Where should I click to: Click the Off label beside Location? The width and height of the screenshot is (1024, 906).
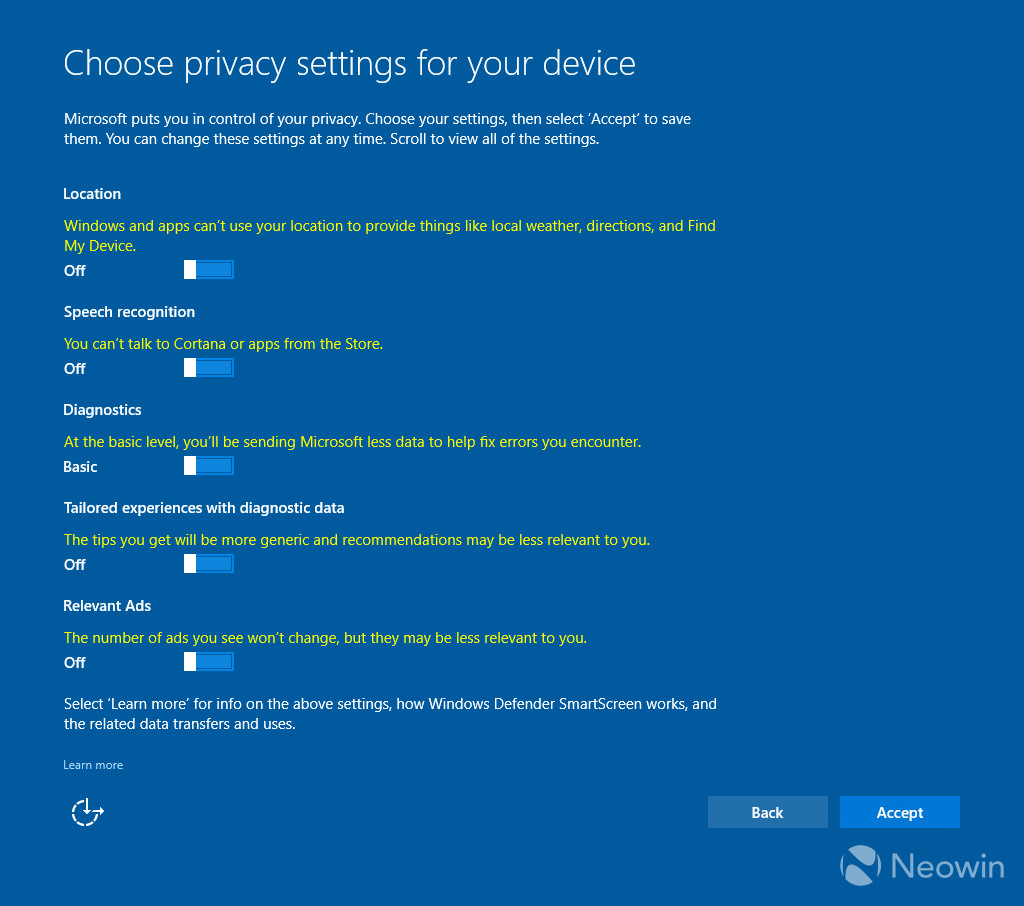click(x=74, y=270)
